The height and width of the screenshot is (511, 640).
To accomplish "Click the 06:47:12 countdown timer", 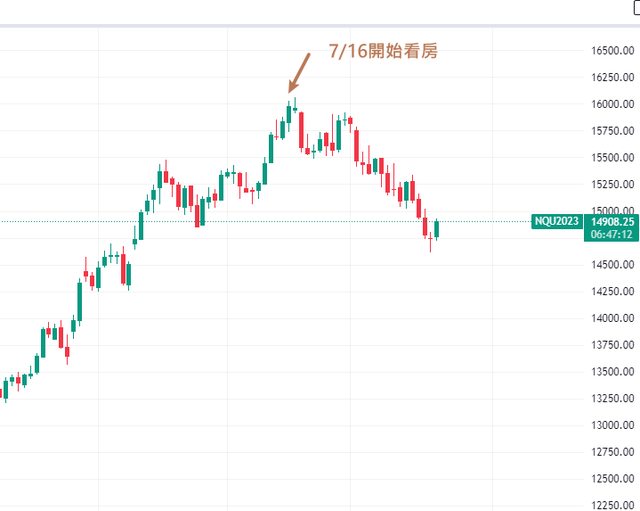I will pyautogui.click(x=610, y=234).
